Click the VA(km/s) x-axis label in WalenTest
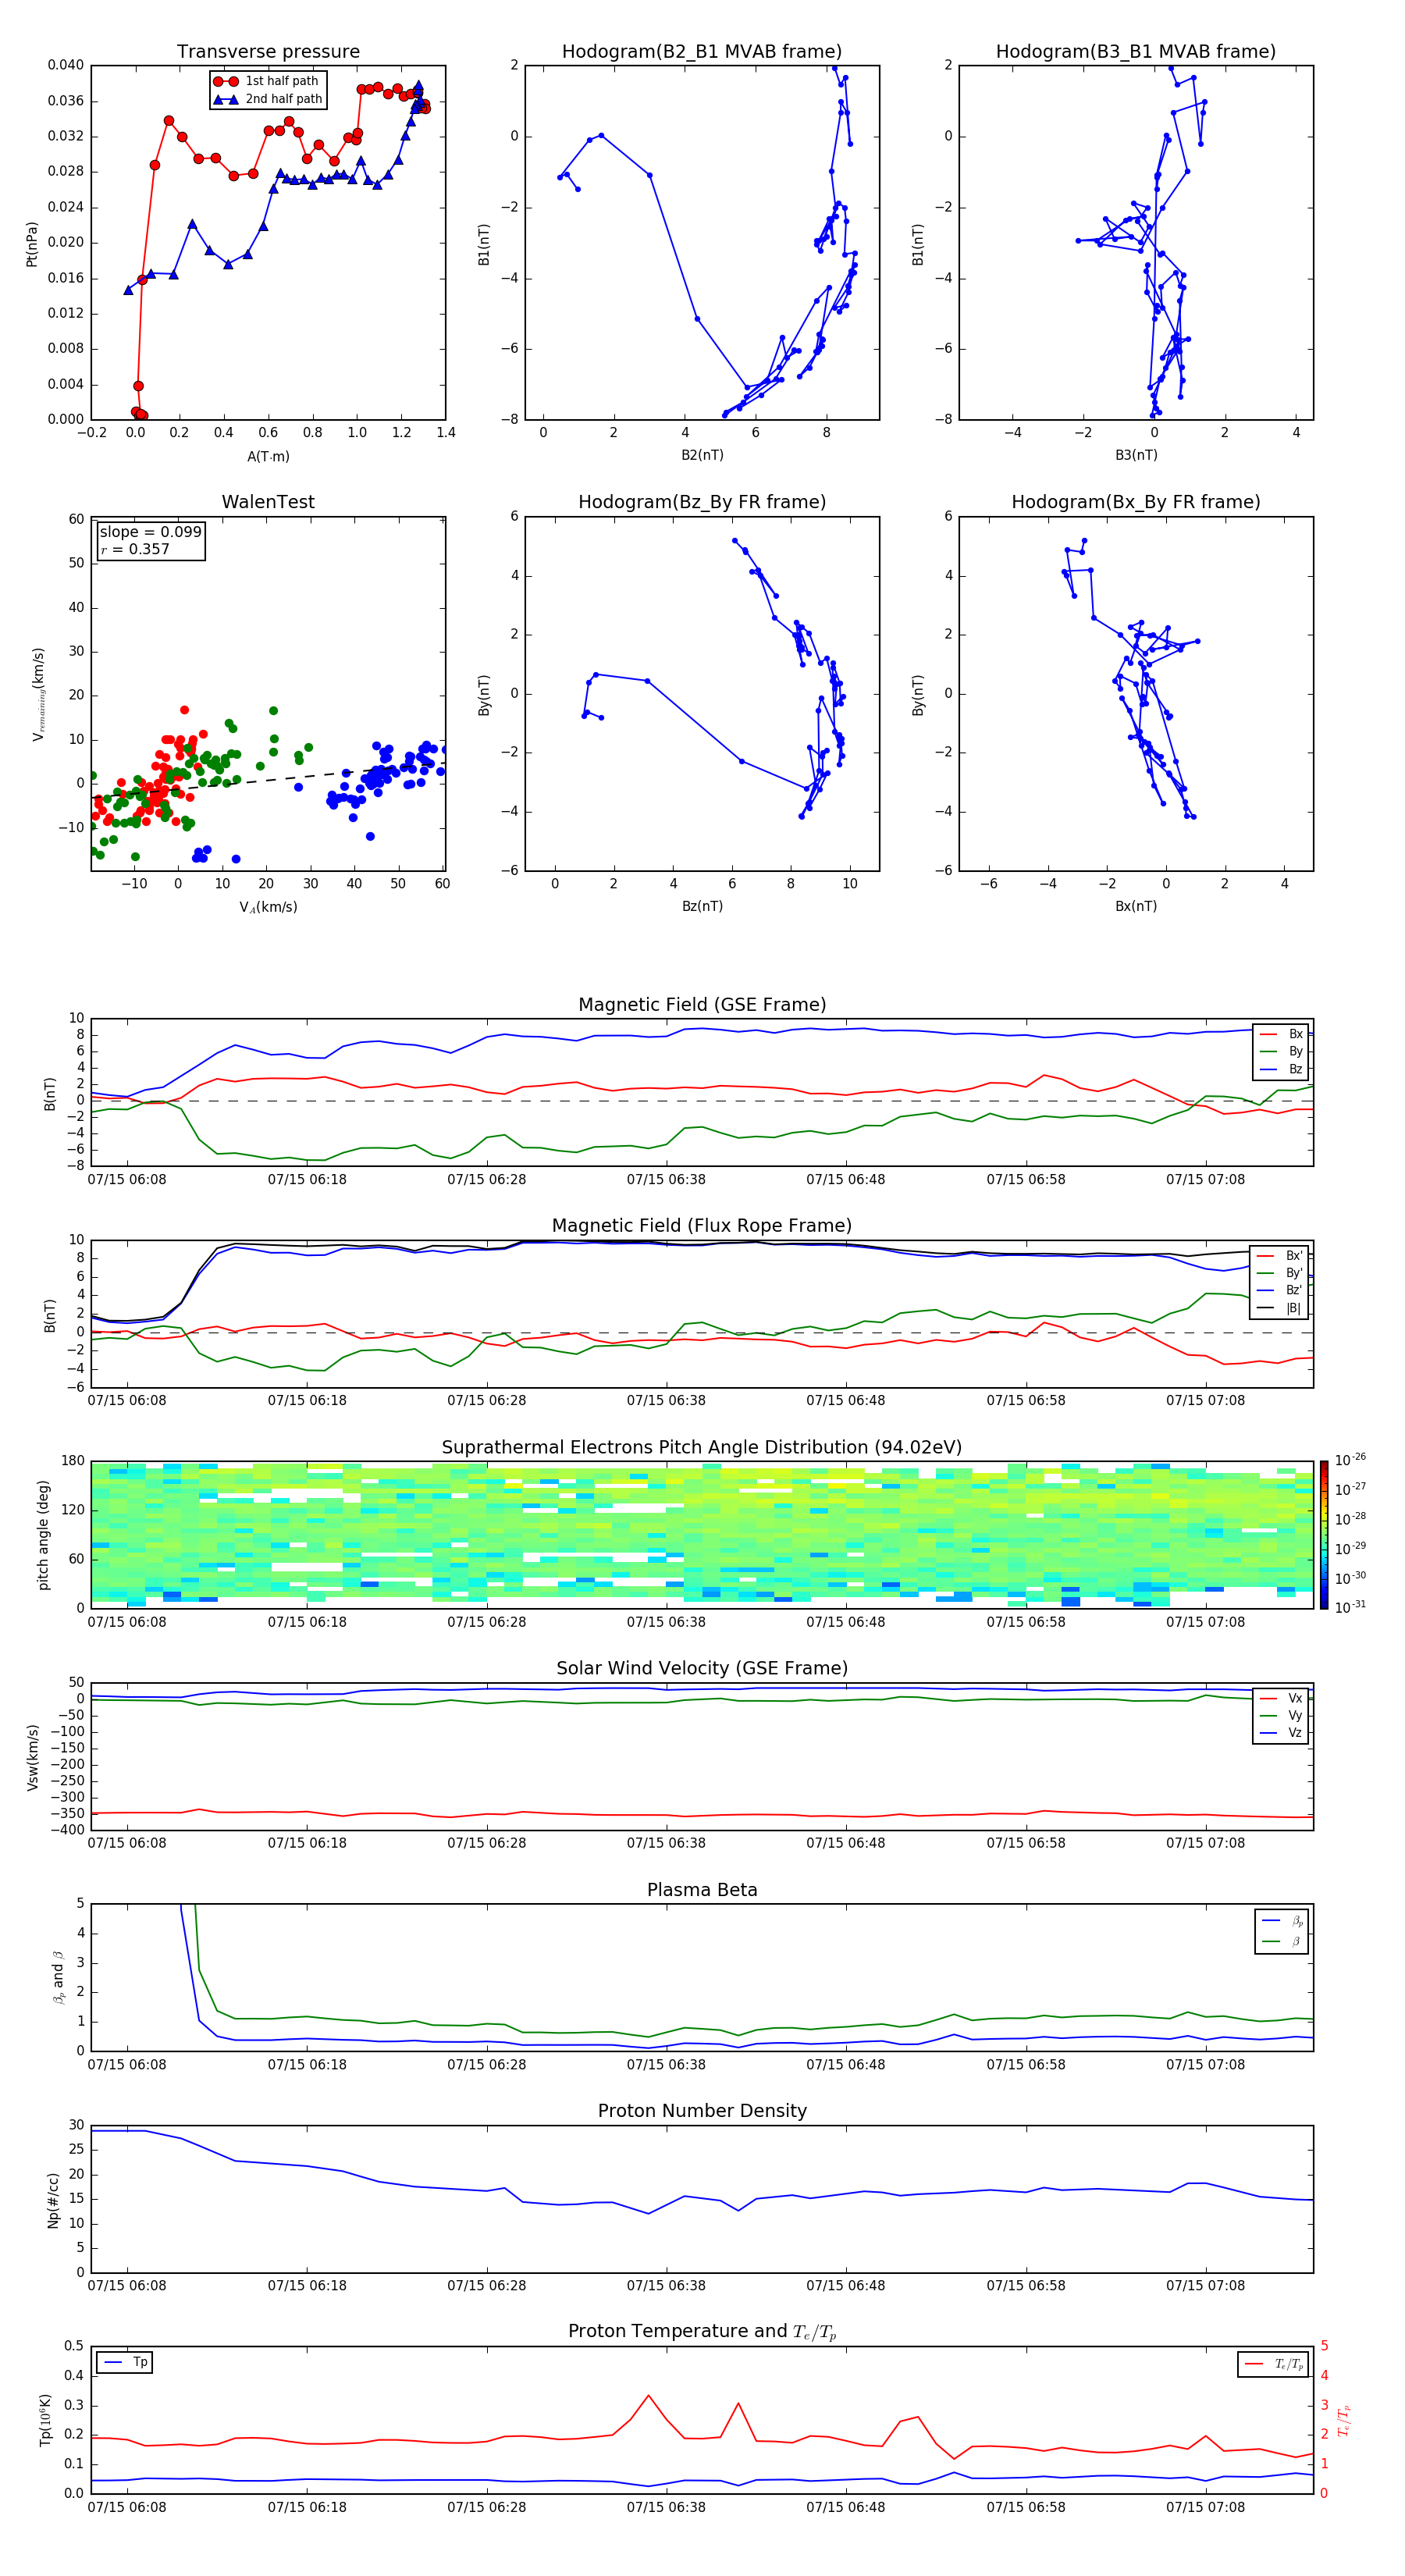 [268, 907]
